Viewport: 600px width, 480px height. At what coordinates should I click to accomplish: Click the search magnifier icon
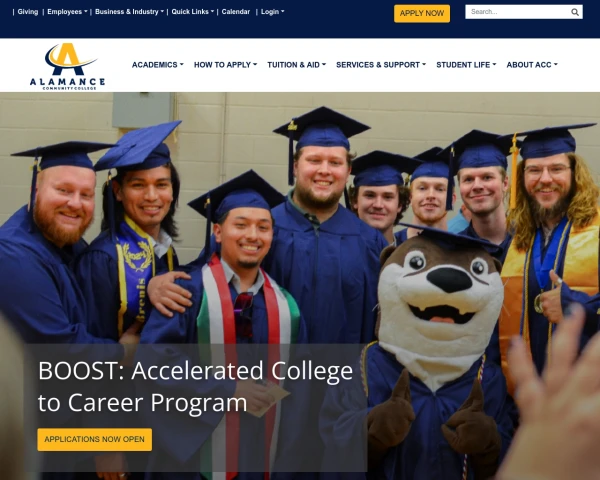pyautogui.click(x=574, y=12)
